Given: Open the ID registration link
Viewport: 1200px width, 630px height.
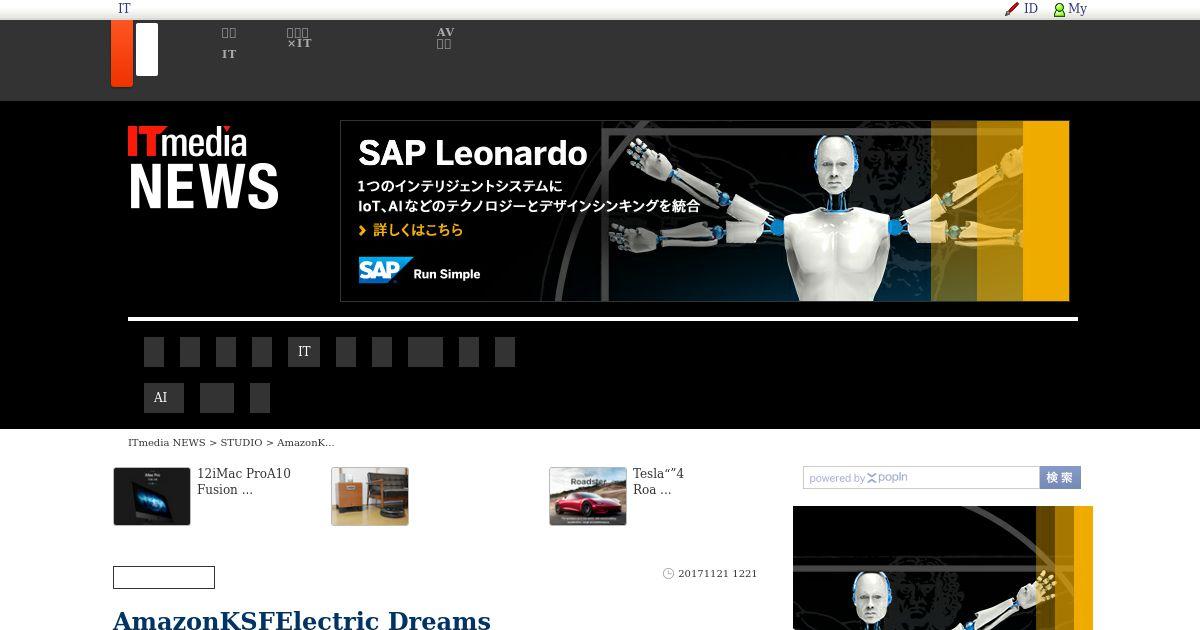Looking at the screenshot, I should [x=1031, y=9].
